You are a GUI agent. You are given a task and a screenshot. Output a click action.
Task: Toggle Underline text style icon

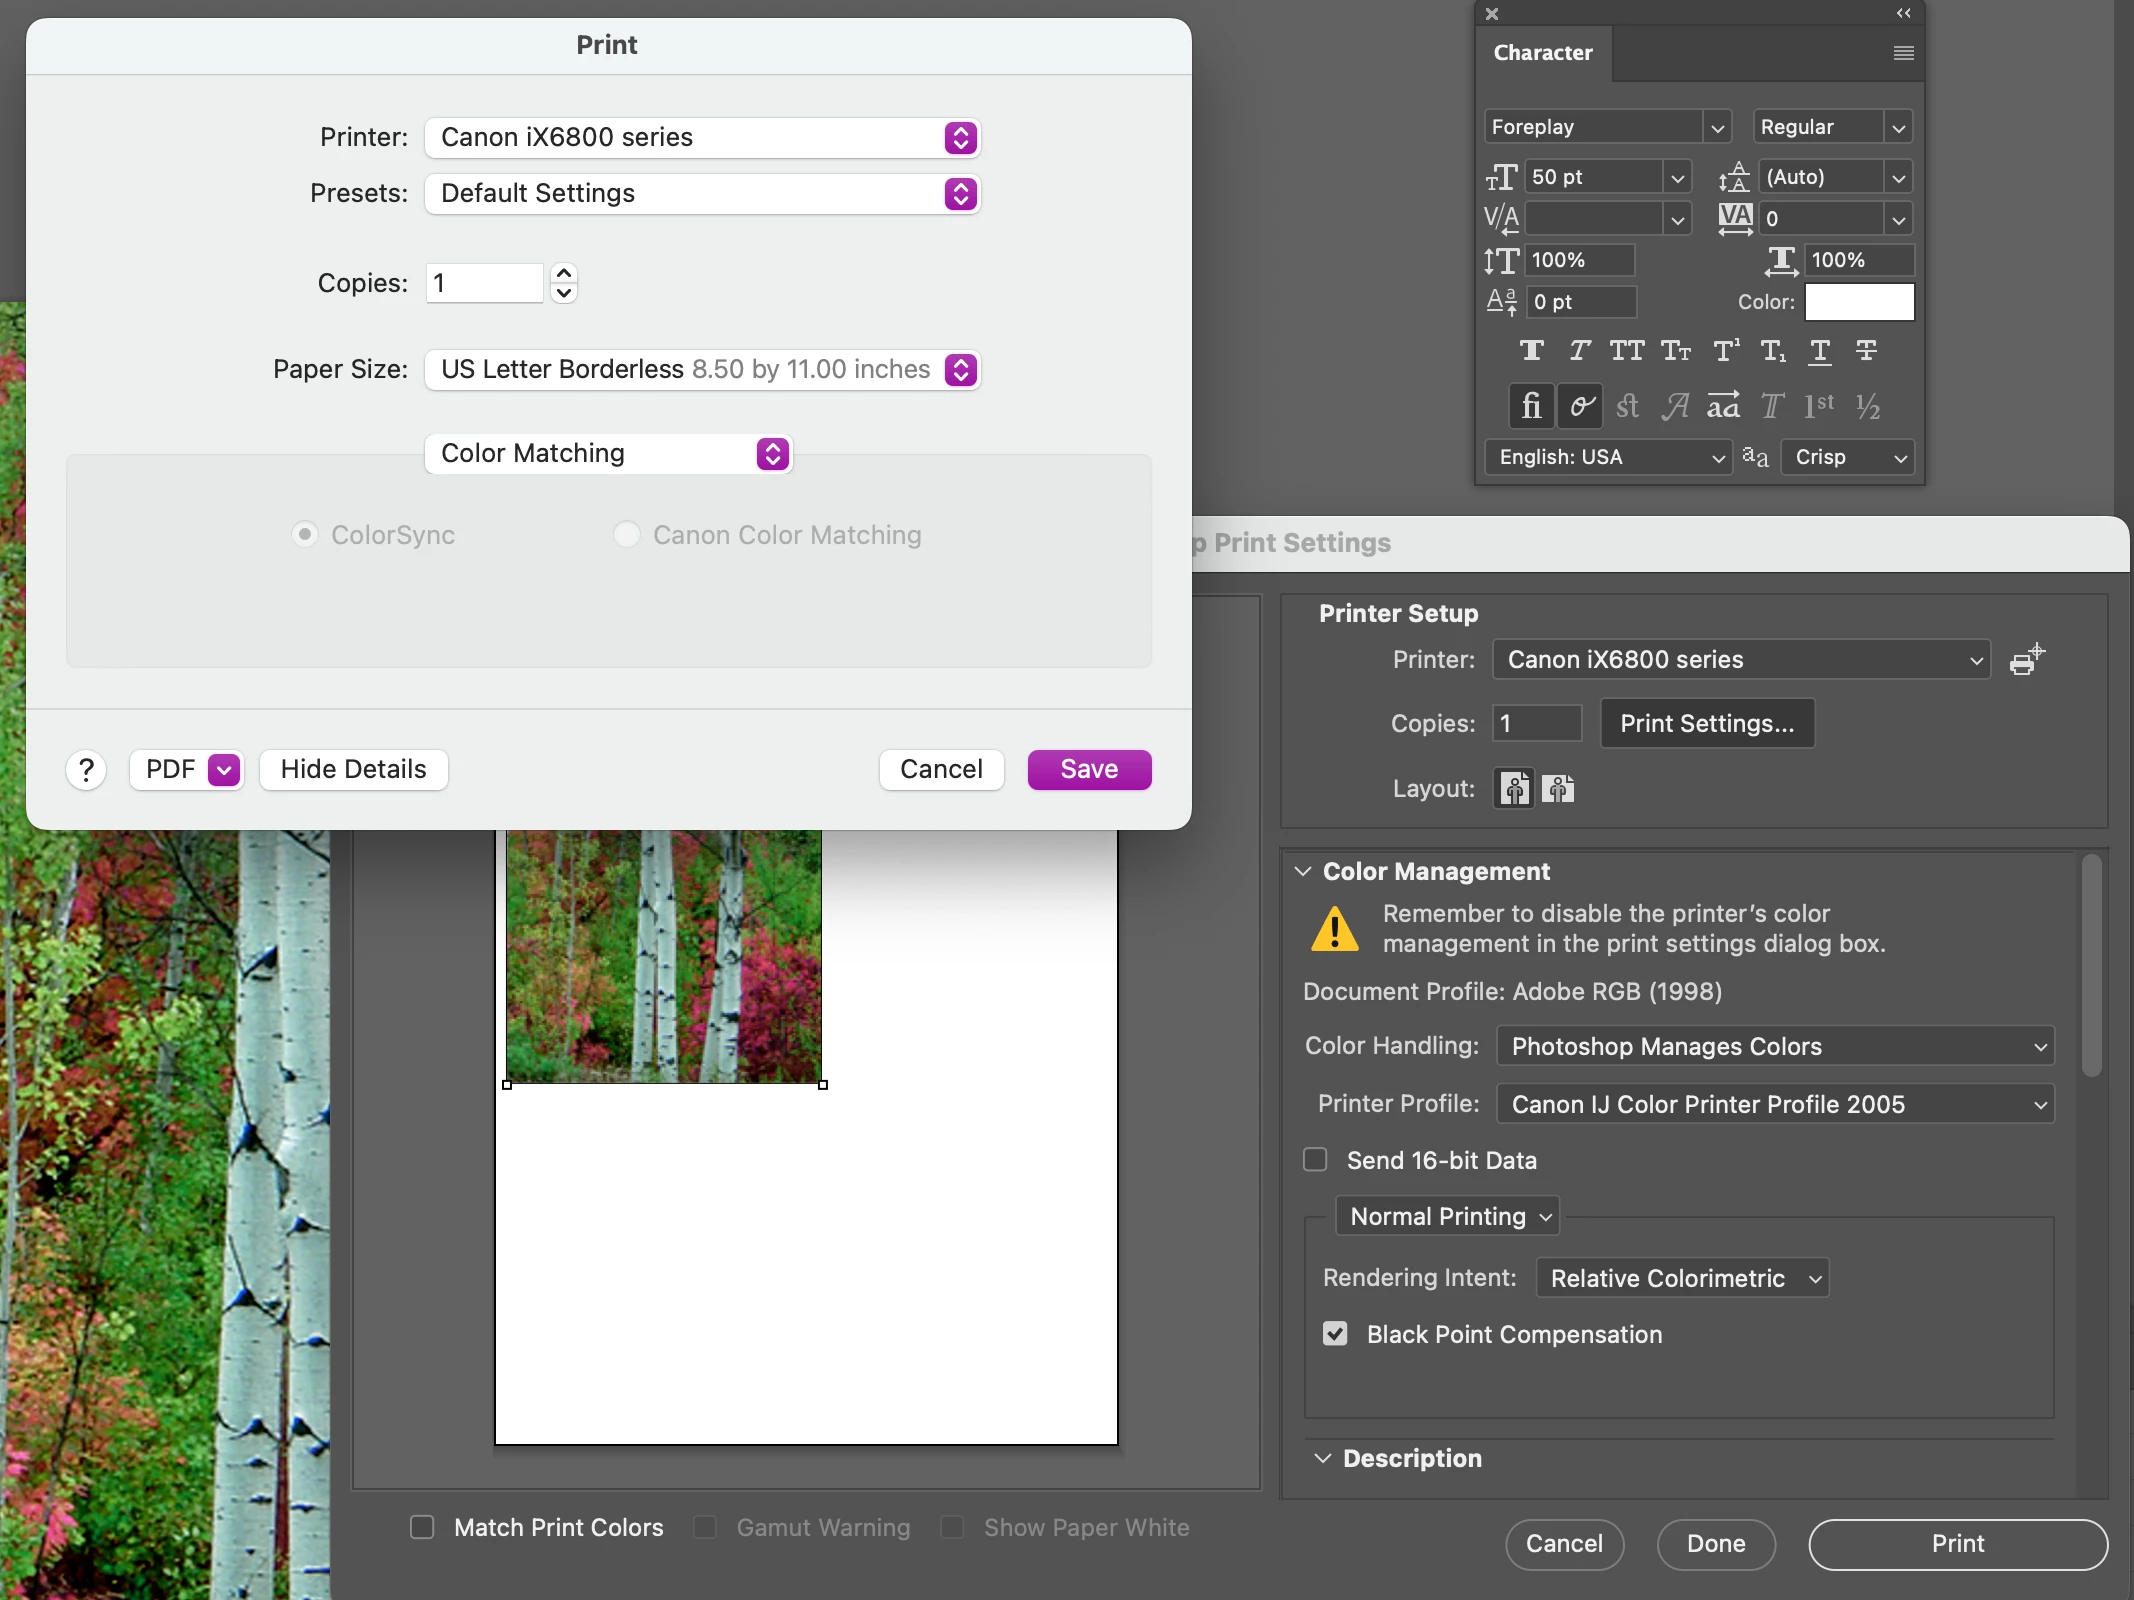tap(1820, 351)
